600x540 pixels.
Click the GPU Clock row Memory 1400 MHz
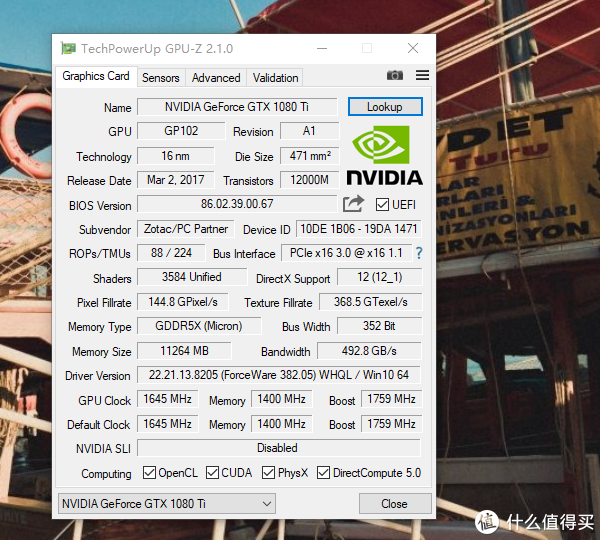click(x=282, y=399)
